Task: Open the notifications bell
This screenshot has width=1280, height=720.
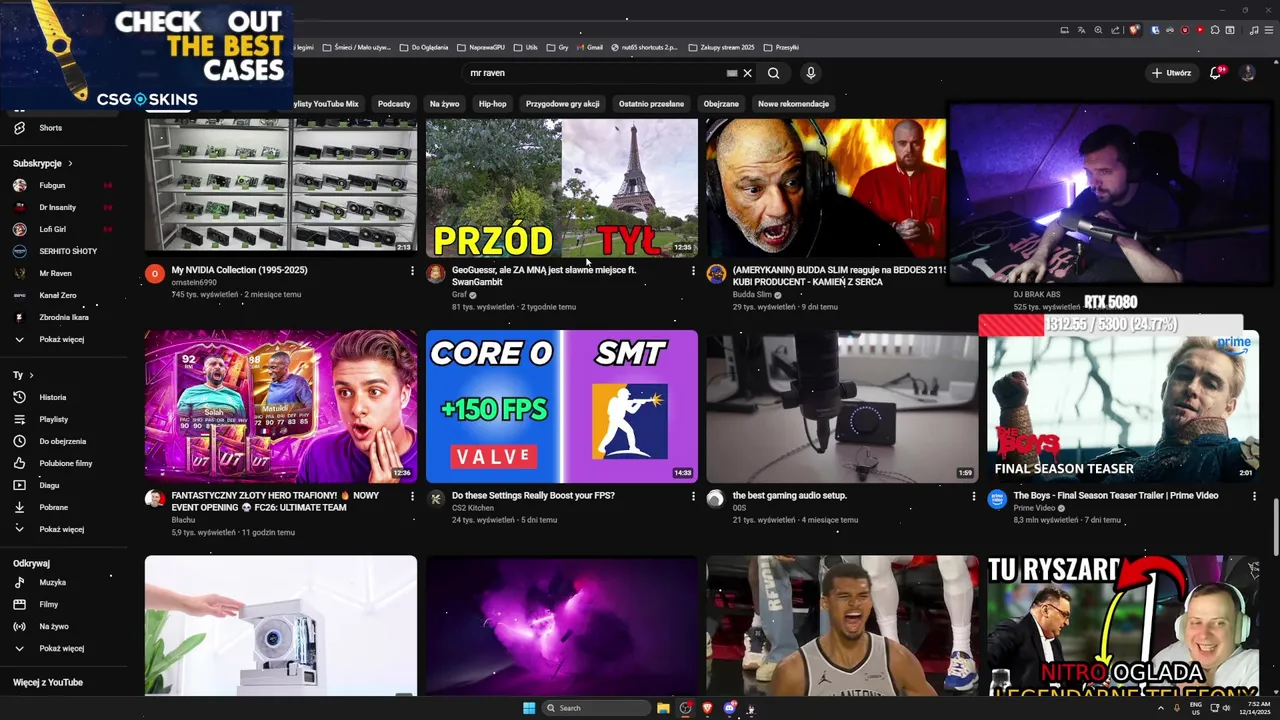Action: (1216, 73)
